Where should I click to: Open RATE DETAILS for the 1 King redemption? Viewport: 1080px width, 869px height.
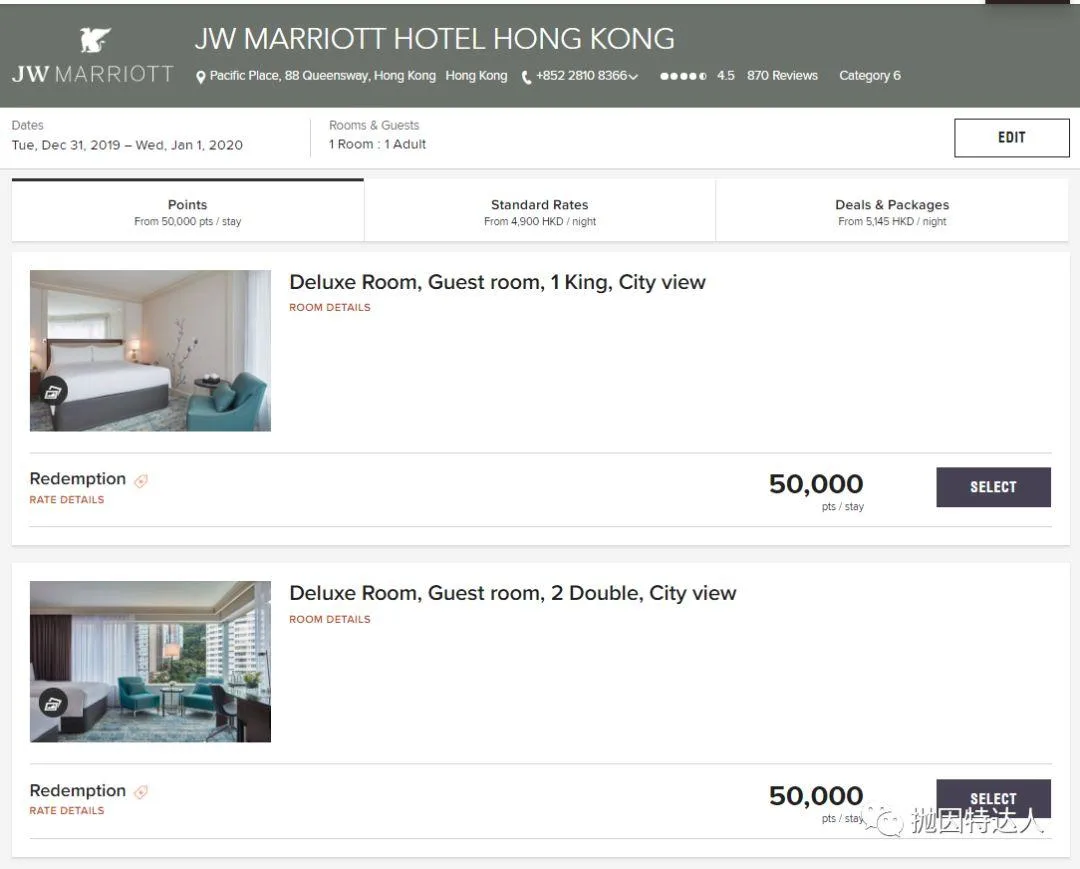pyautogui.click(x=67, y=499)
